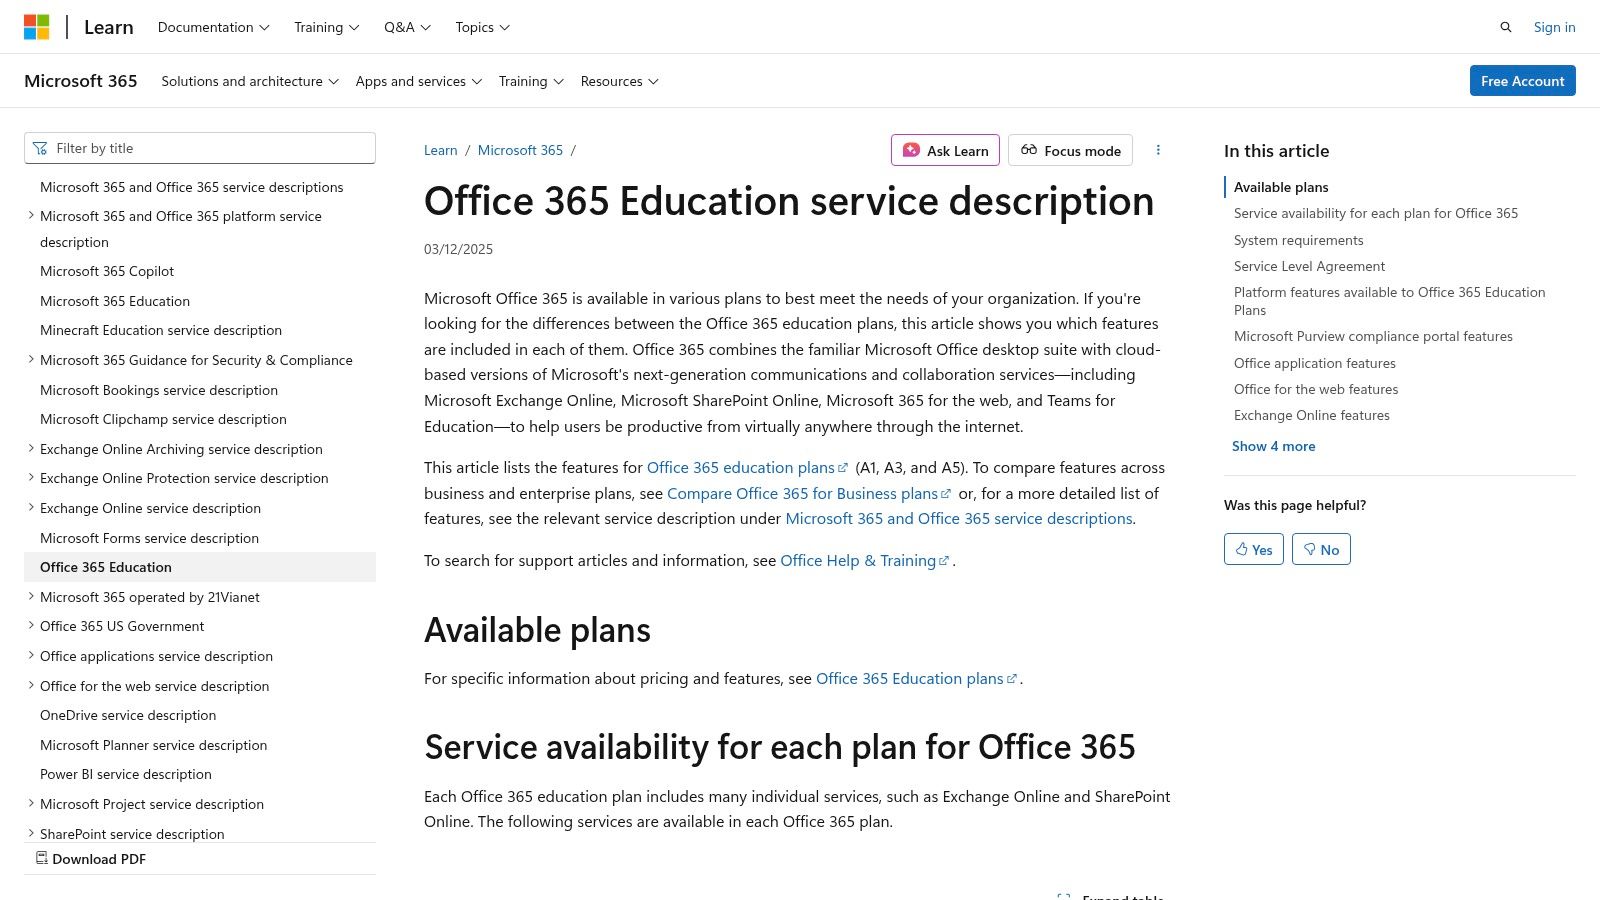
Task: Expand Microsoft Project service description
Action: (31, 804)
